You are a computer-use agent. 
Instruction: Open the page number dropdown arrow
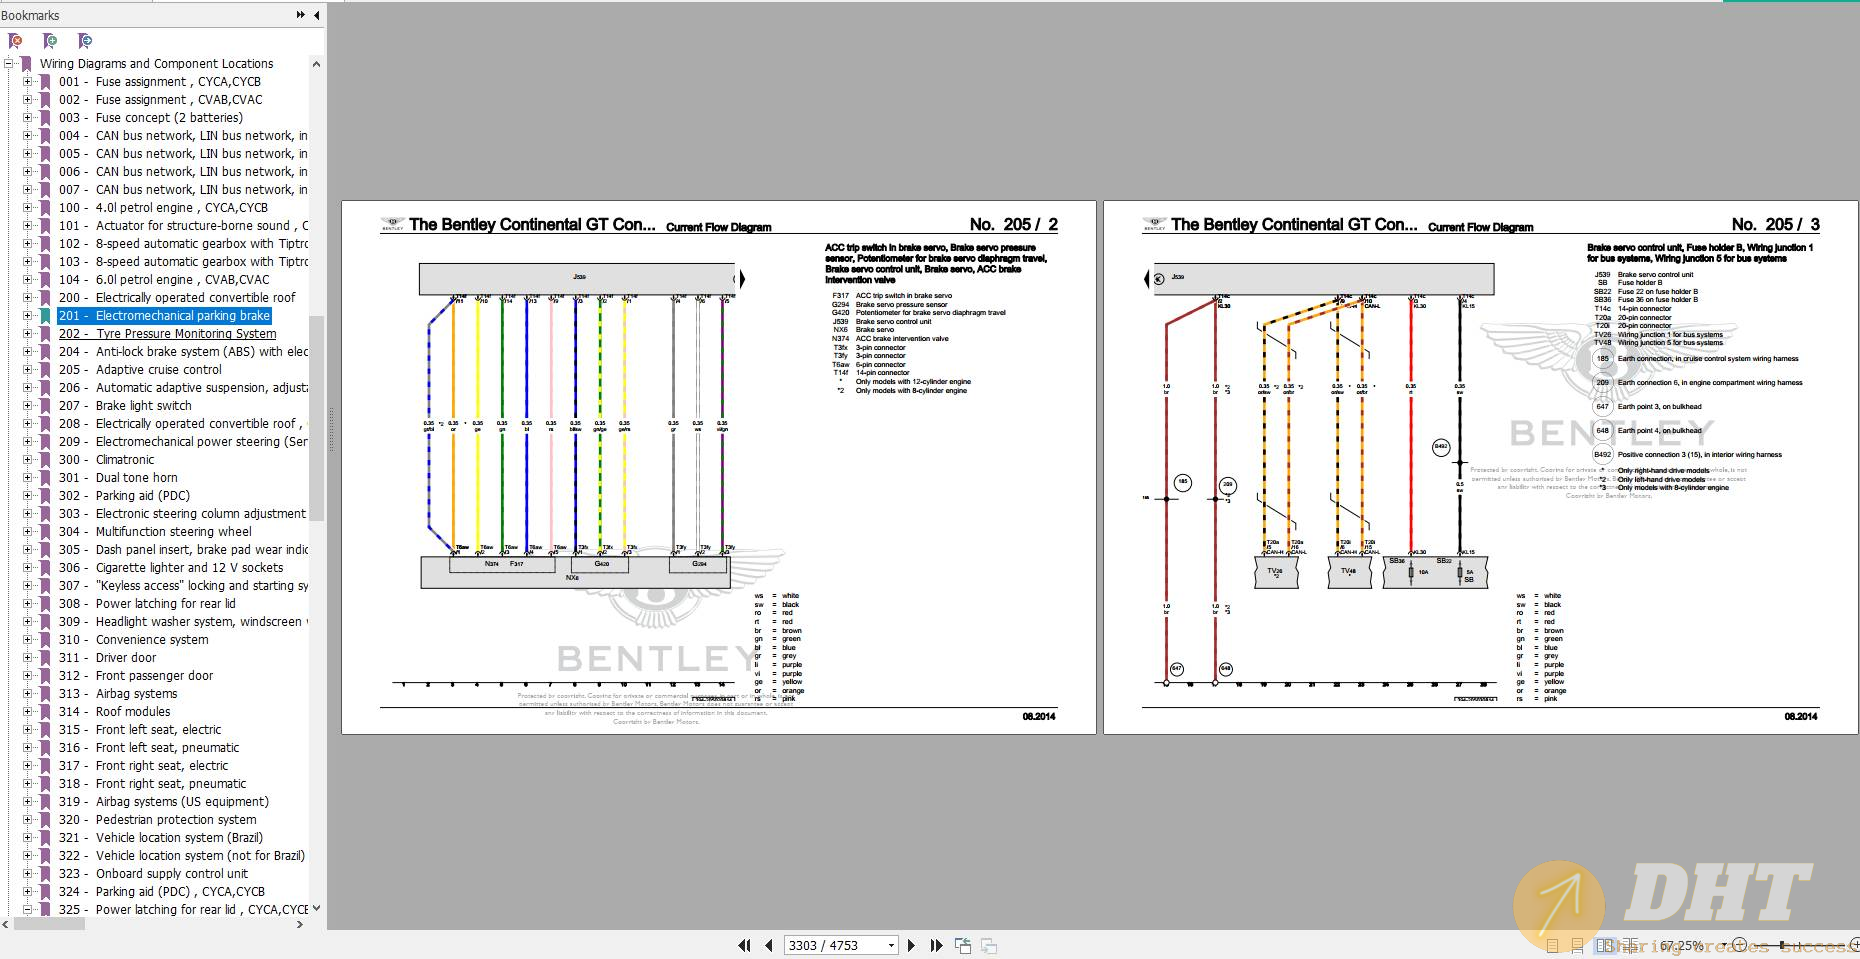(890, 945)
